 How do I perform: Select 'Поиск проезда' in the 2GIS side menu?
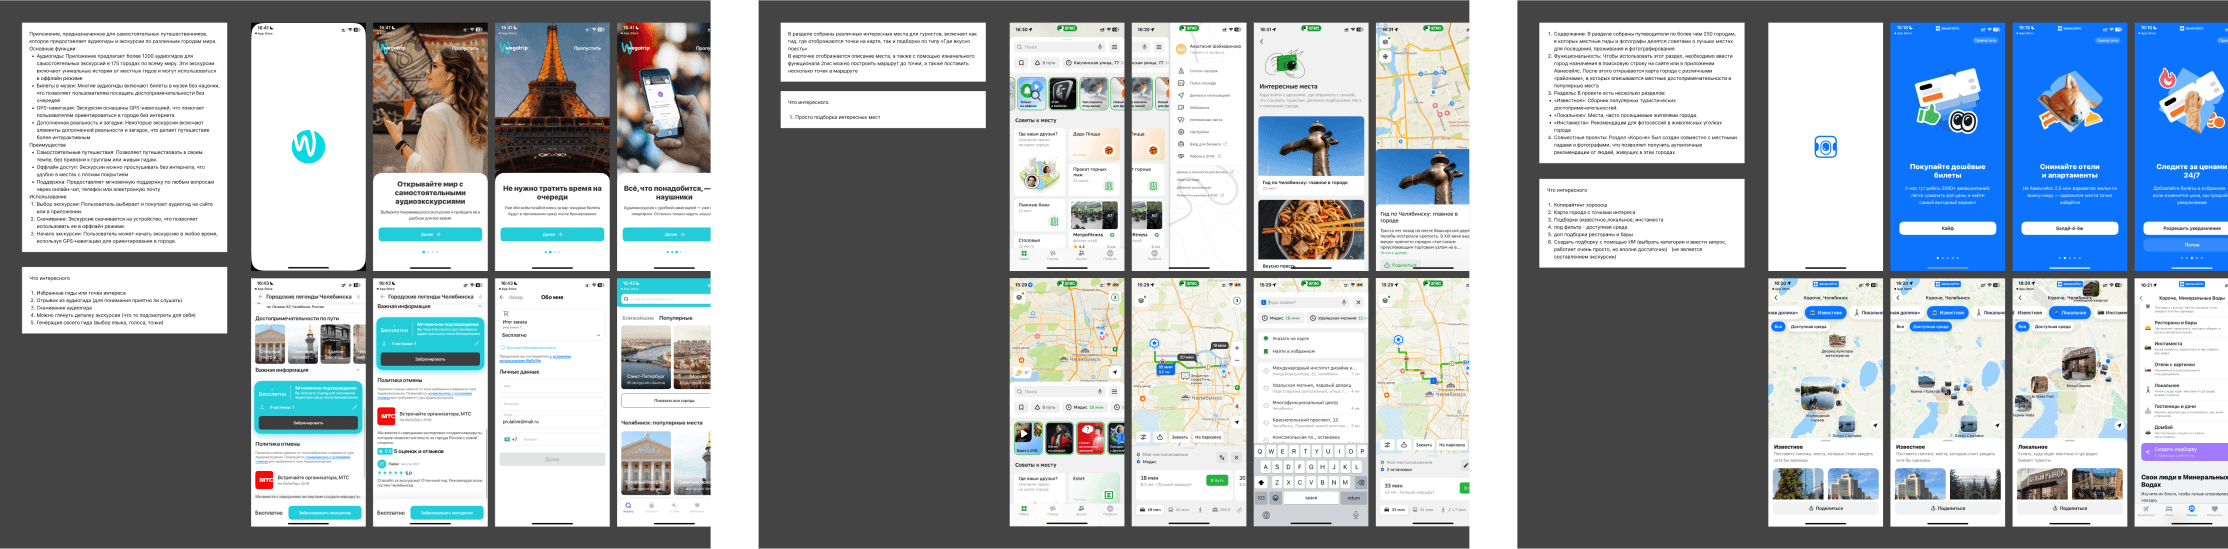(1203, 83)
